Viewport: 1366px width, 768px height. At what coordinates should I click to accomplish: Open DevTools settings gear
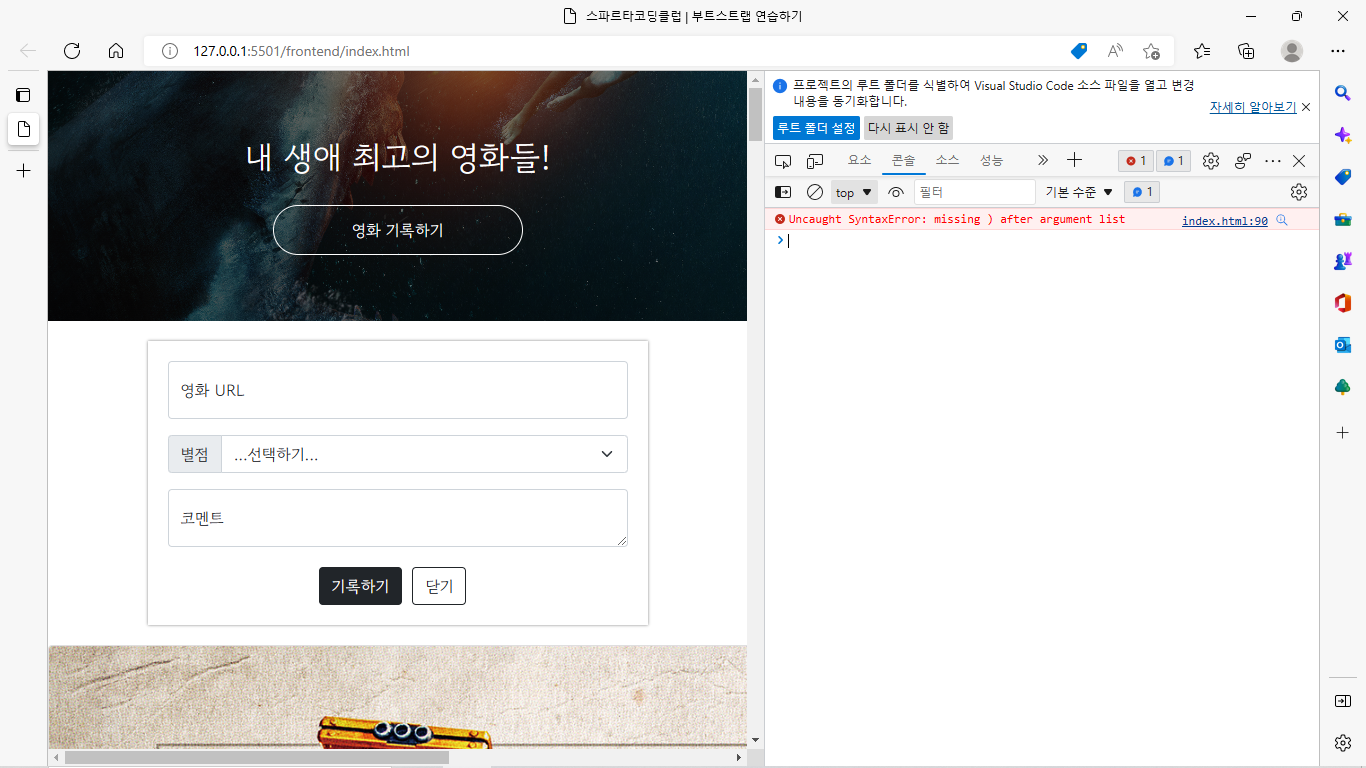(1211, 161)
